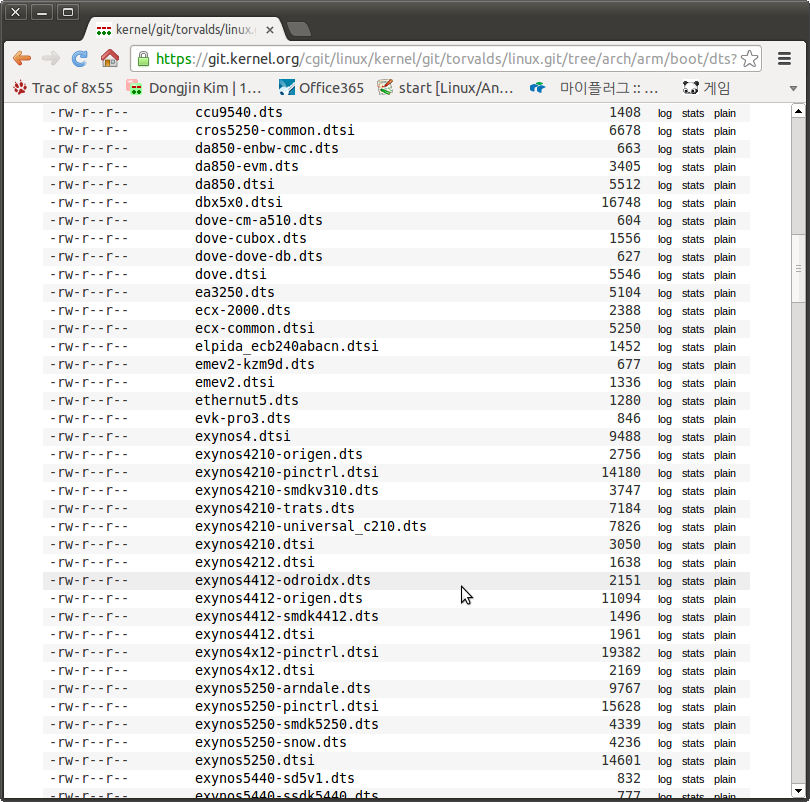This screenshot has height=802, width=810.
Task: Click the stats link for da850.dtsi
Action: tap(692, 185)
